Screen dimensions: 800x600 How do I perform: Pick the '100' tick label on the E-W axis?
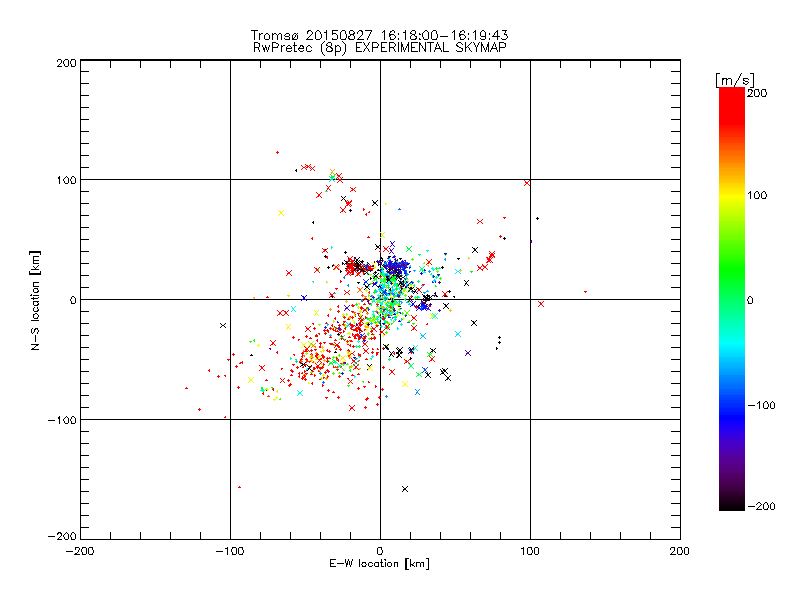(x=530, y=552)
